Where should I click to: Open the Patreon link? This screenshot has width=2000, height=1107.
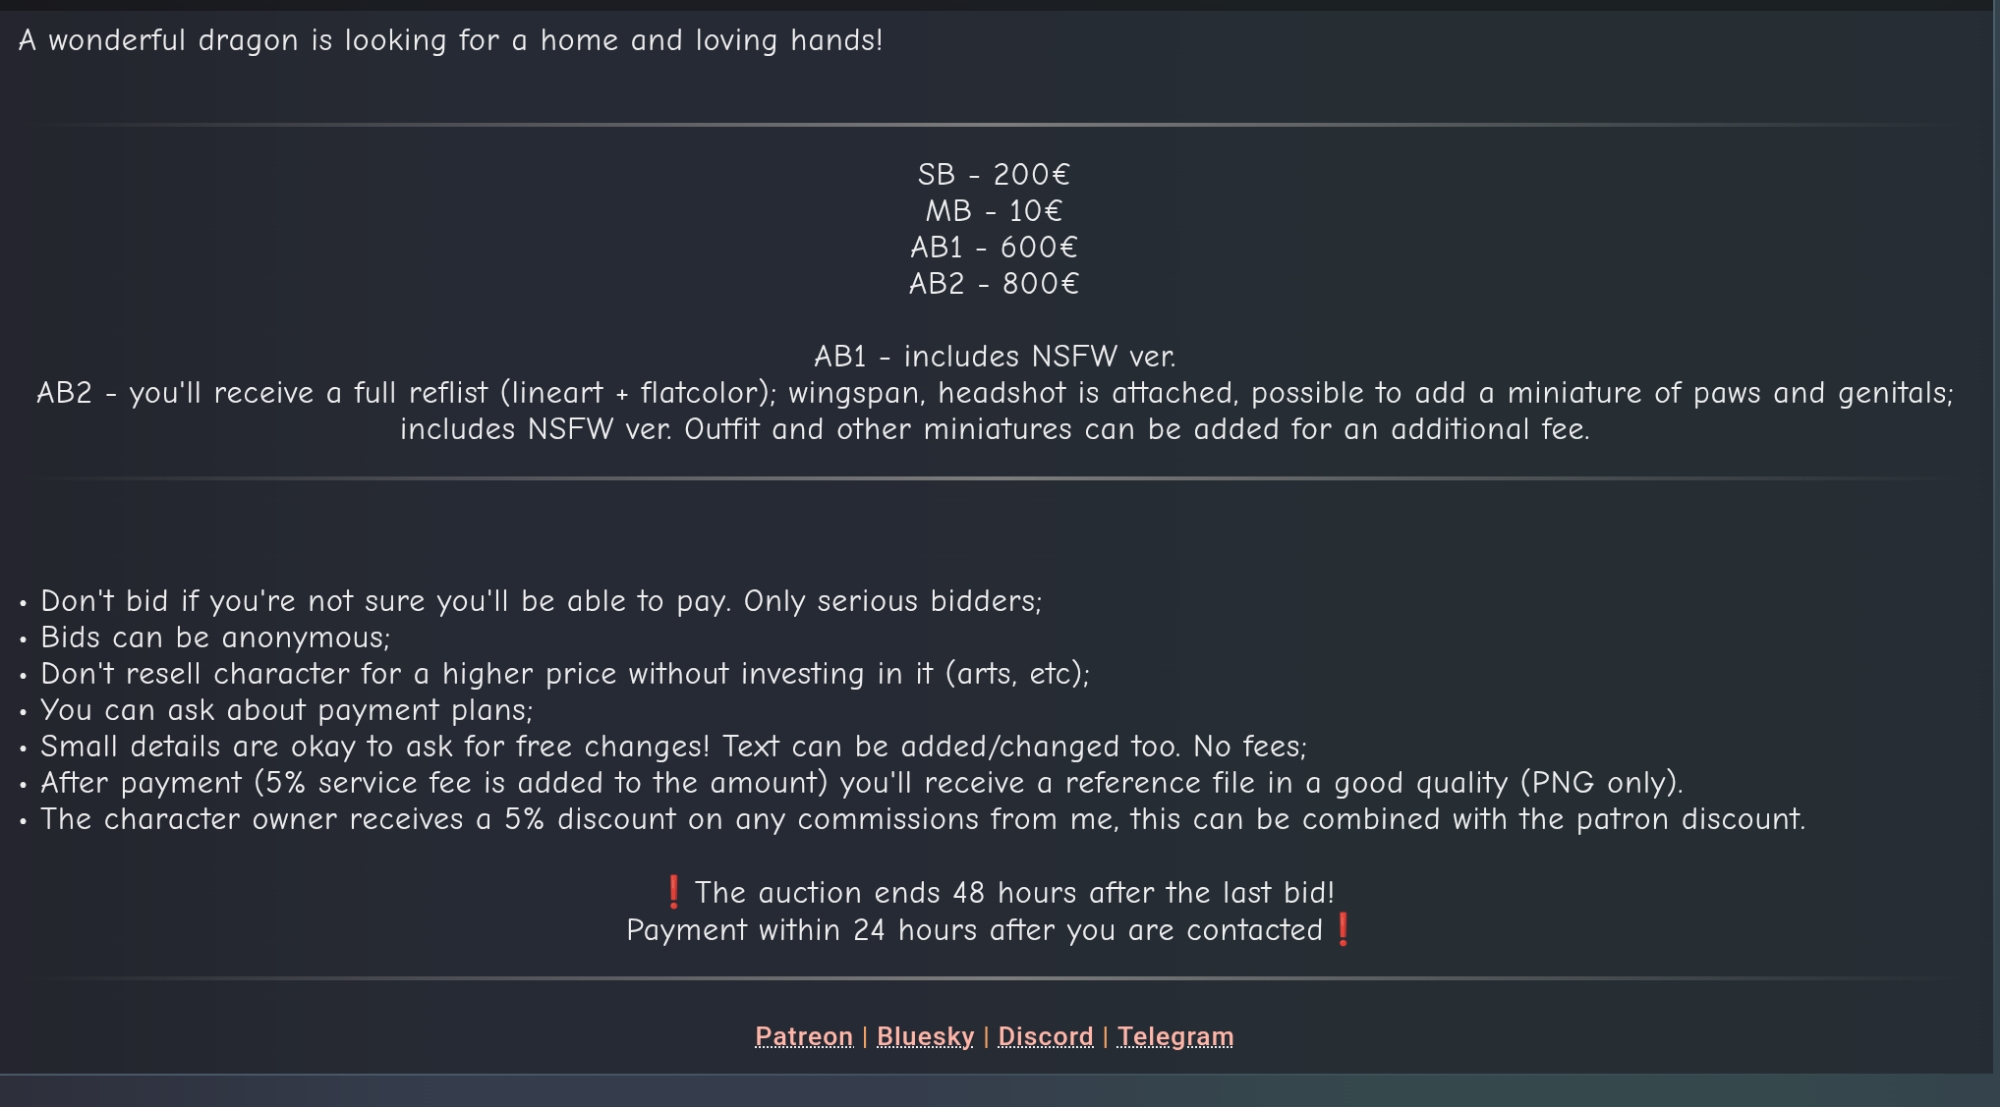pyautogui.click(x=803, y=1036)
